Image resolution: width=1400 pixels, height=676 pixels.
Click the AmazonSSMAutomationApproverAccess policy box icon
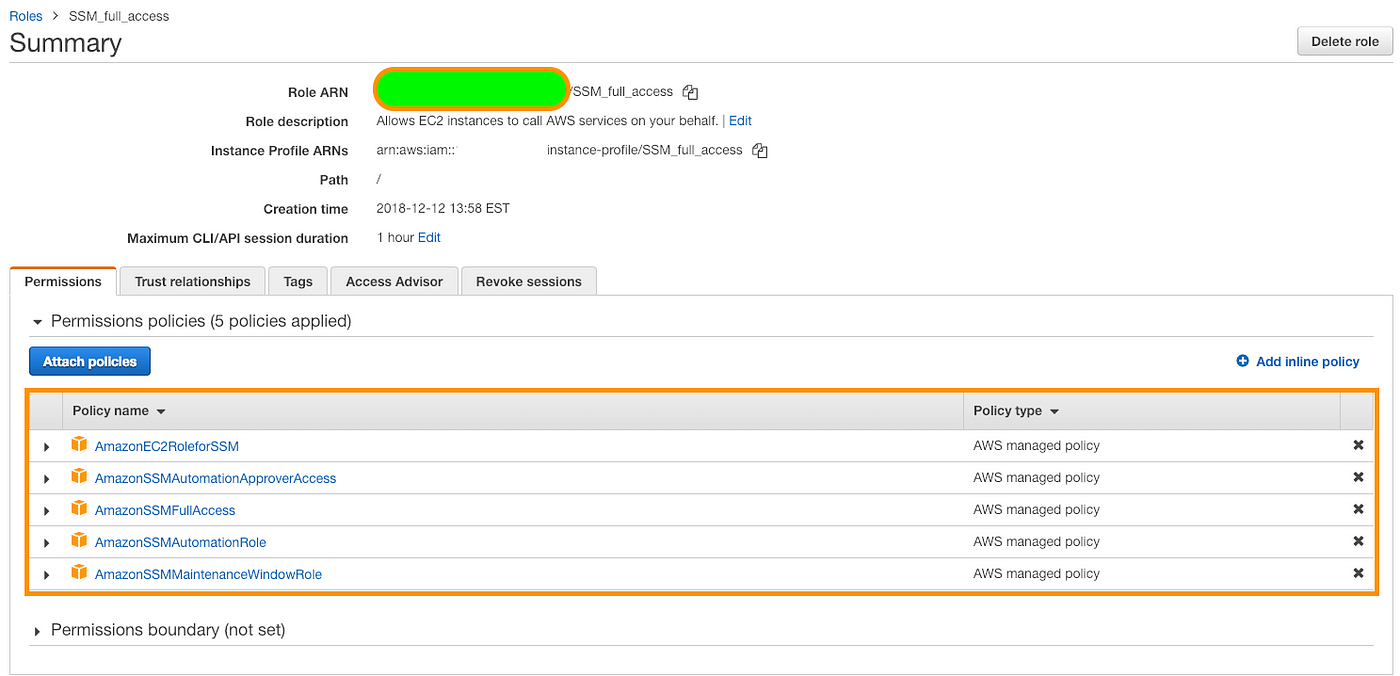(x=79, y=477)
